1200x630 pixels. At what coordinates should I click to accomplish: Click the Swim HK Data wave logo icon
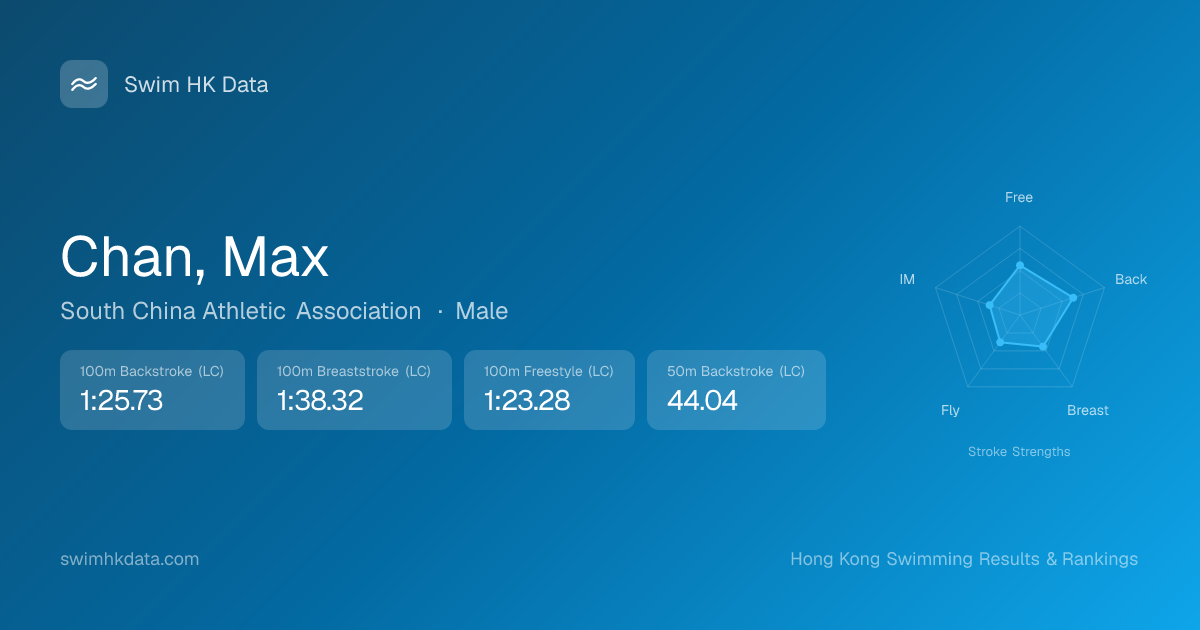click(x=84, y=84)
